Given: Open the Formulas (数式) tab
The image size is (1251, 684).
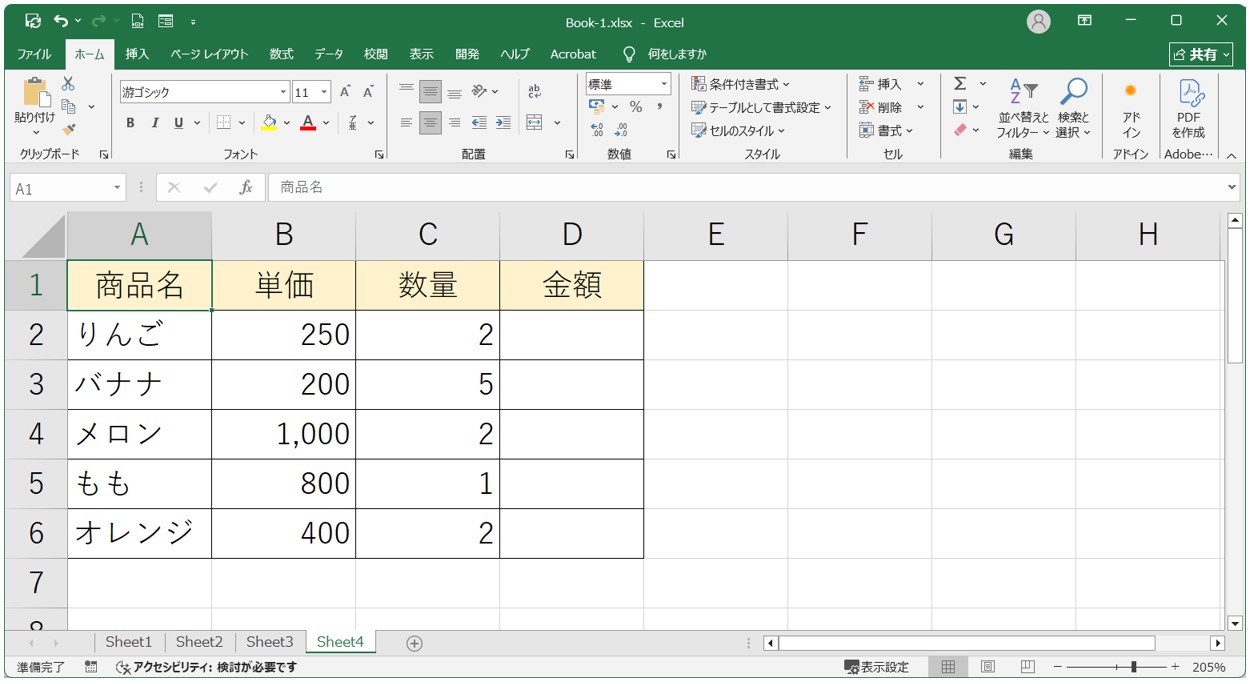Looking at the screenshot, I should (x=281, y=54).
